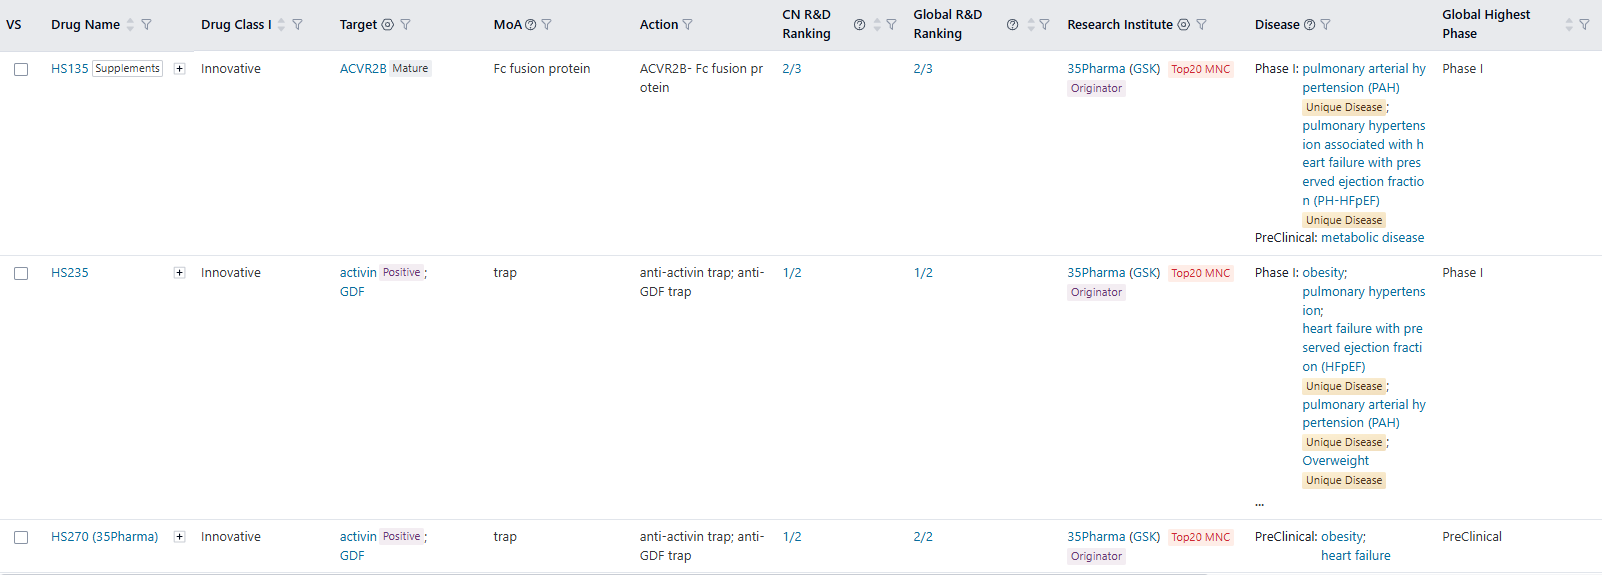Screen dimensions: 1602x575
Task: Click the filter icon for Drug Class I
Action: click(297, 25)
